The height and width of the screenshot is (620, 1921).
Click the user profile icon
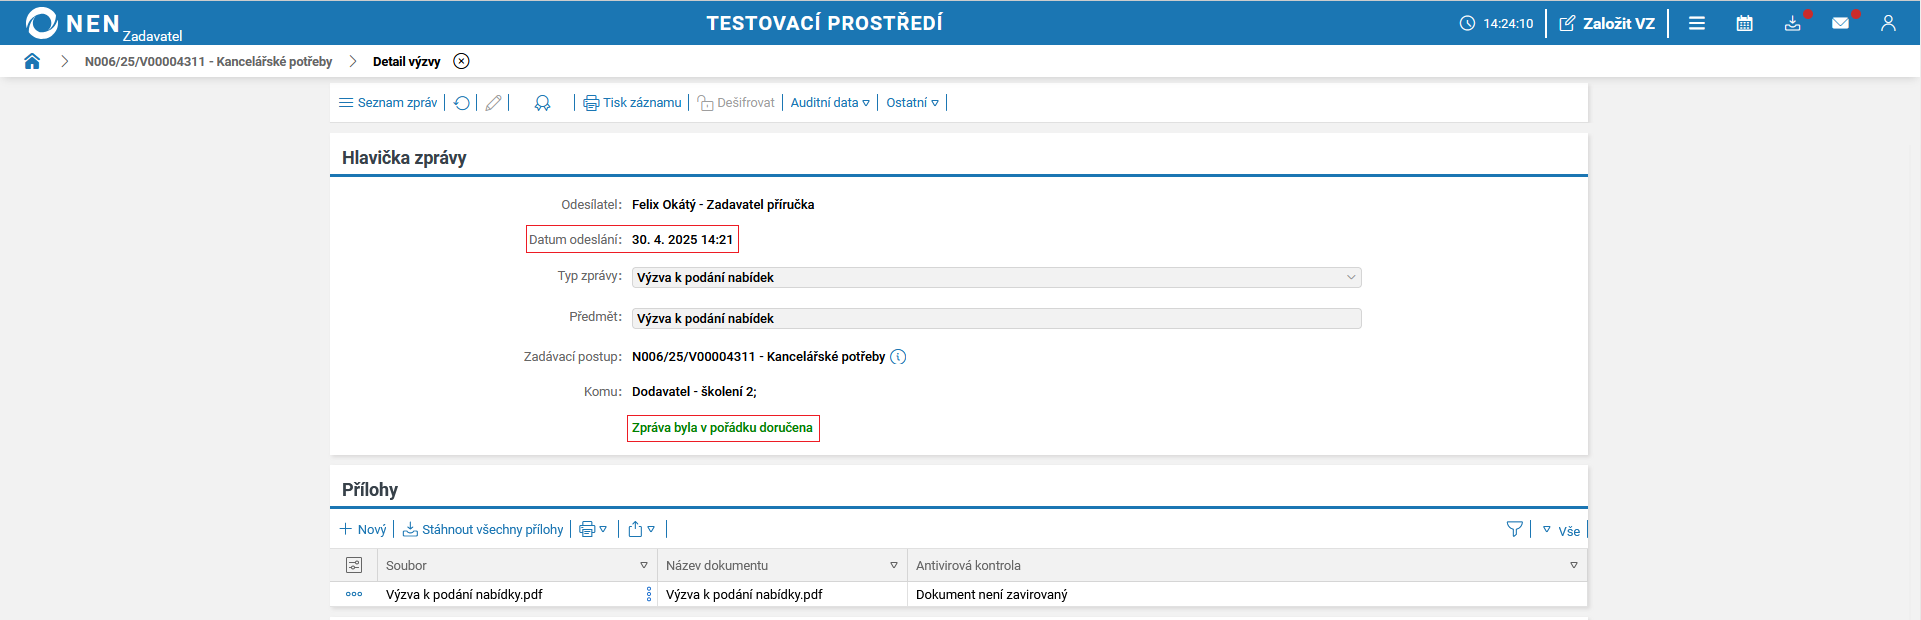point(1888,23)
